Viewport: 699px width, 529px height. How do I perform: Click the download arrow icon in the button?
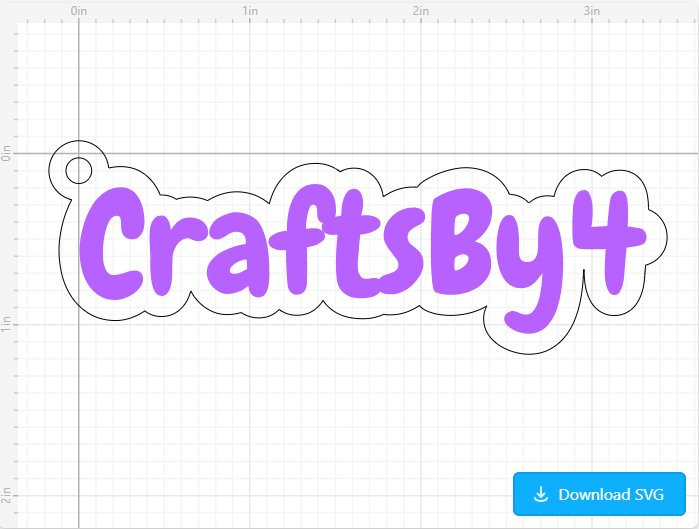pyautogui.click(x=541, y=494)
